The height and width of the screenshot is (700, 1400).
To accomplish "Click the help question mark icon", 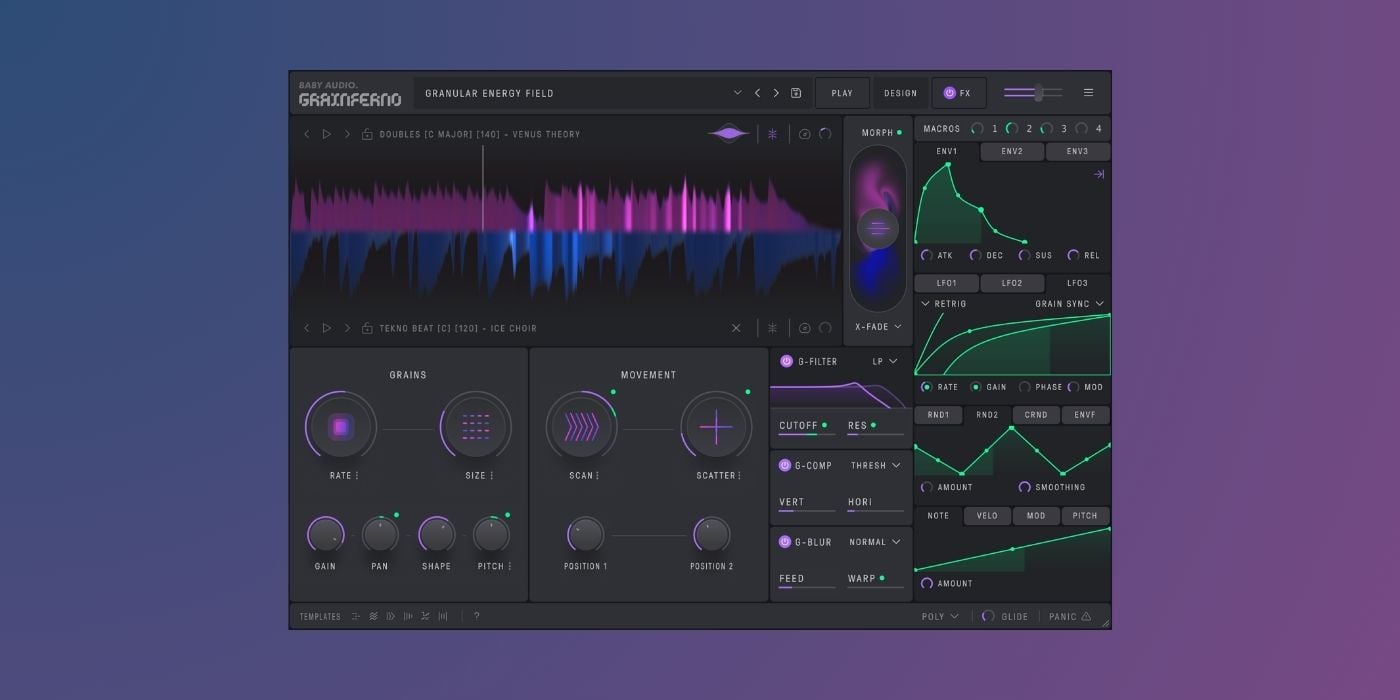I will coord(476,616).
